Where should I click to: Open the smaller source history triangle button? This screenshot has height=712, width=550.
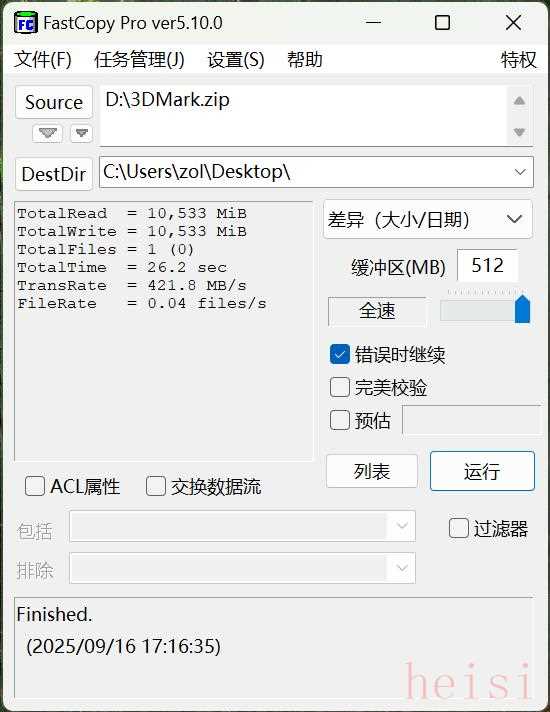(81, 133)
